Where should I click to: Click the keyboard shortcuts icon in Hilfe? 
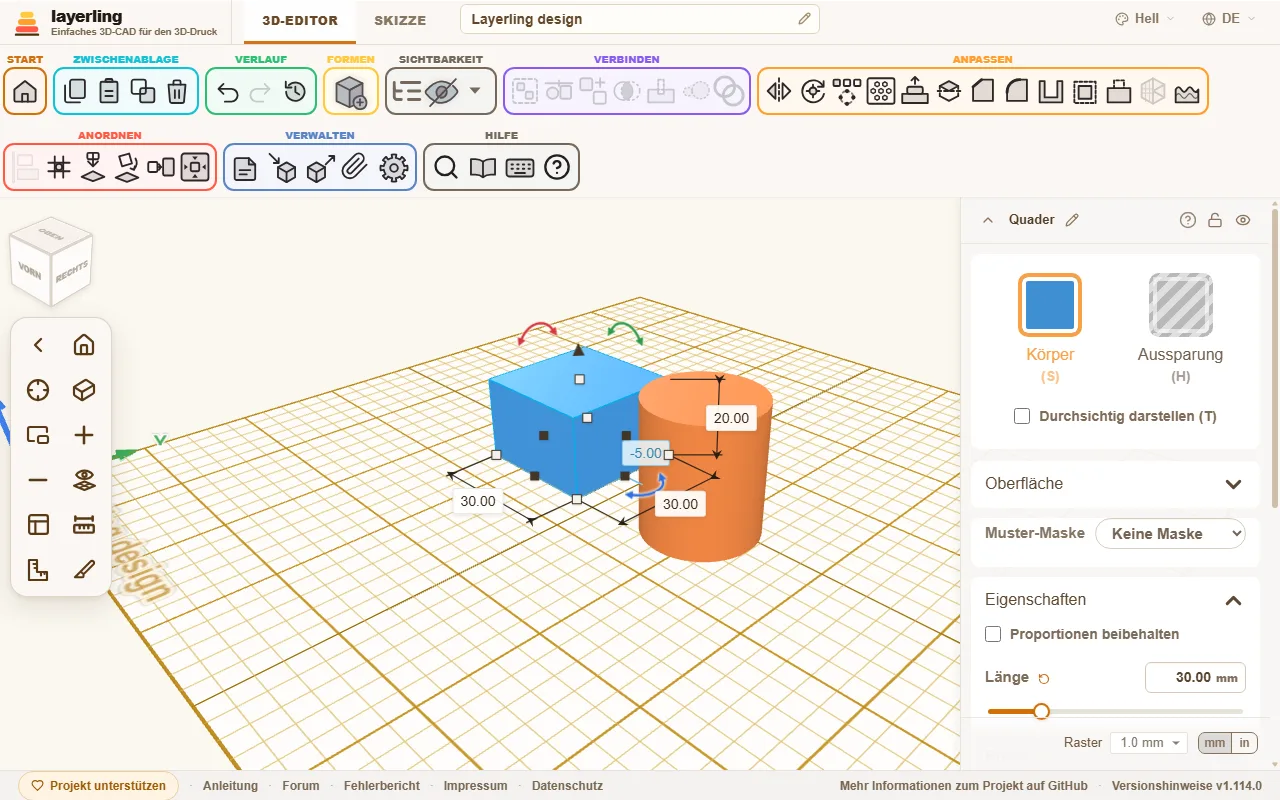click(x=520, y=168)
